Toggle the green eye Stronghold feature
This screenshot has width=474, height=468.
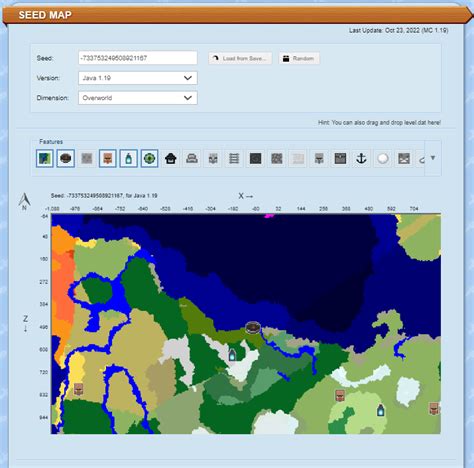coord(150,158)
